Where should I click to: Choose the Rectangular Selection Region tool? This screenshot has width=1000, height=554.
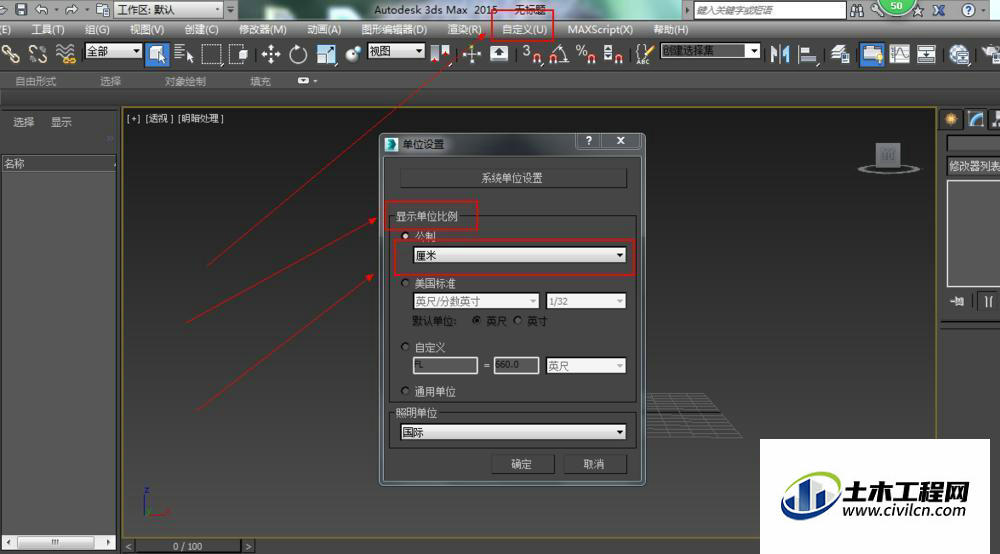point(212,54)
